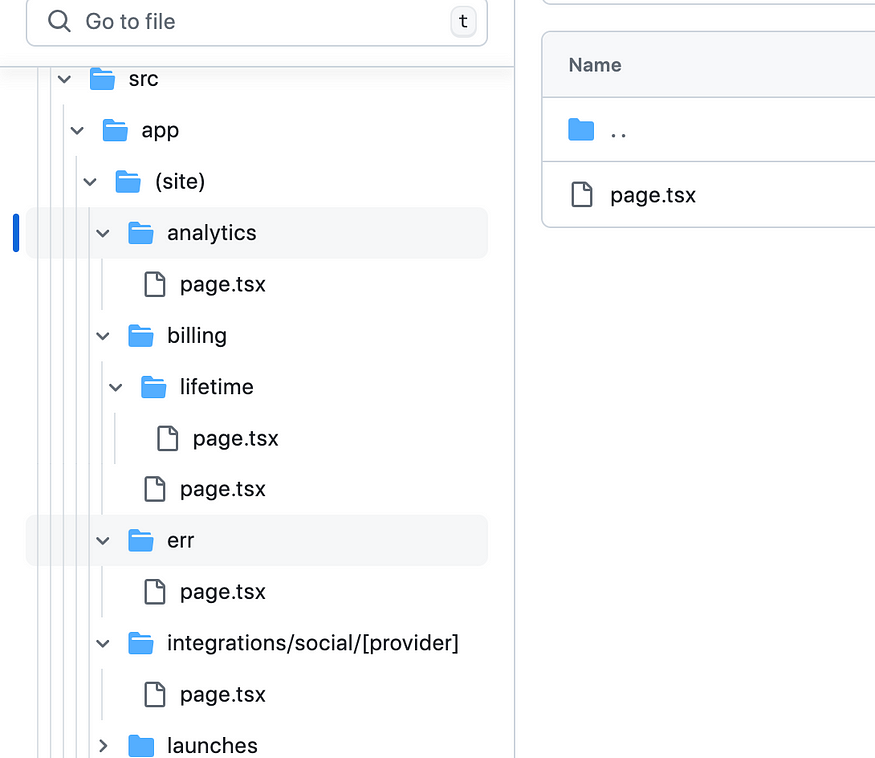Viewport: 875px width, 758px height.
Task: Click file icon of page.tsx under err
Action: pyautogui.click(x=155, y=592)
